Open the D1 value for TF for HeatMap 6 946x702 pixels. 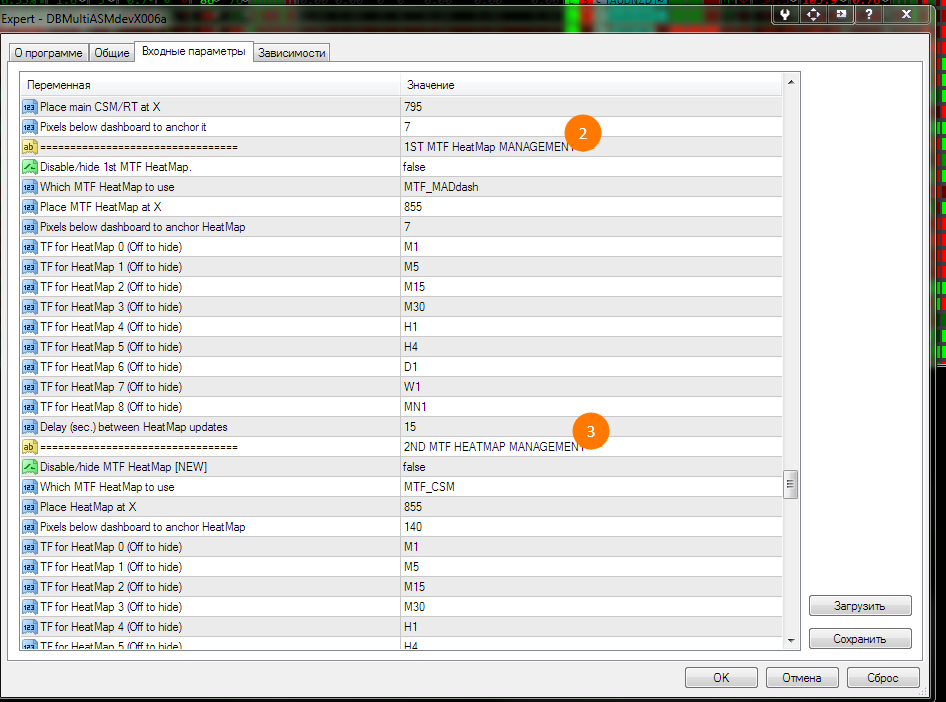[591, 367]
